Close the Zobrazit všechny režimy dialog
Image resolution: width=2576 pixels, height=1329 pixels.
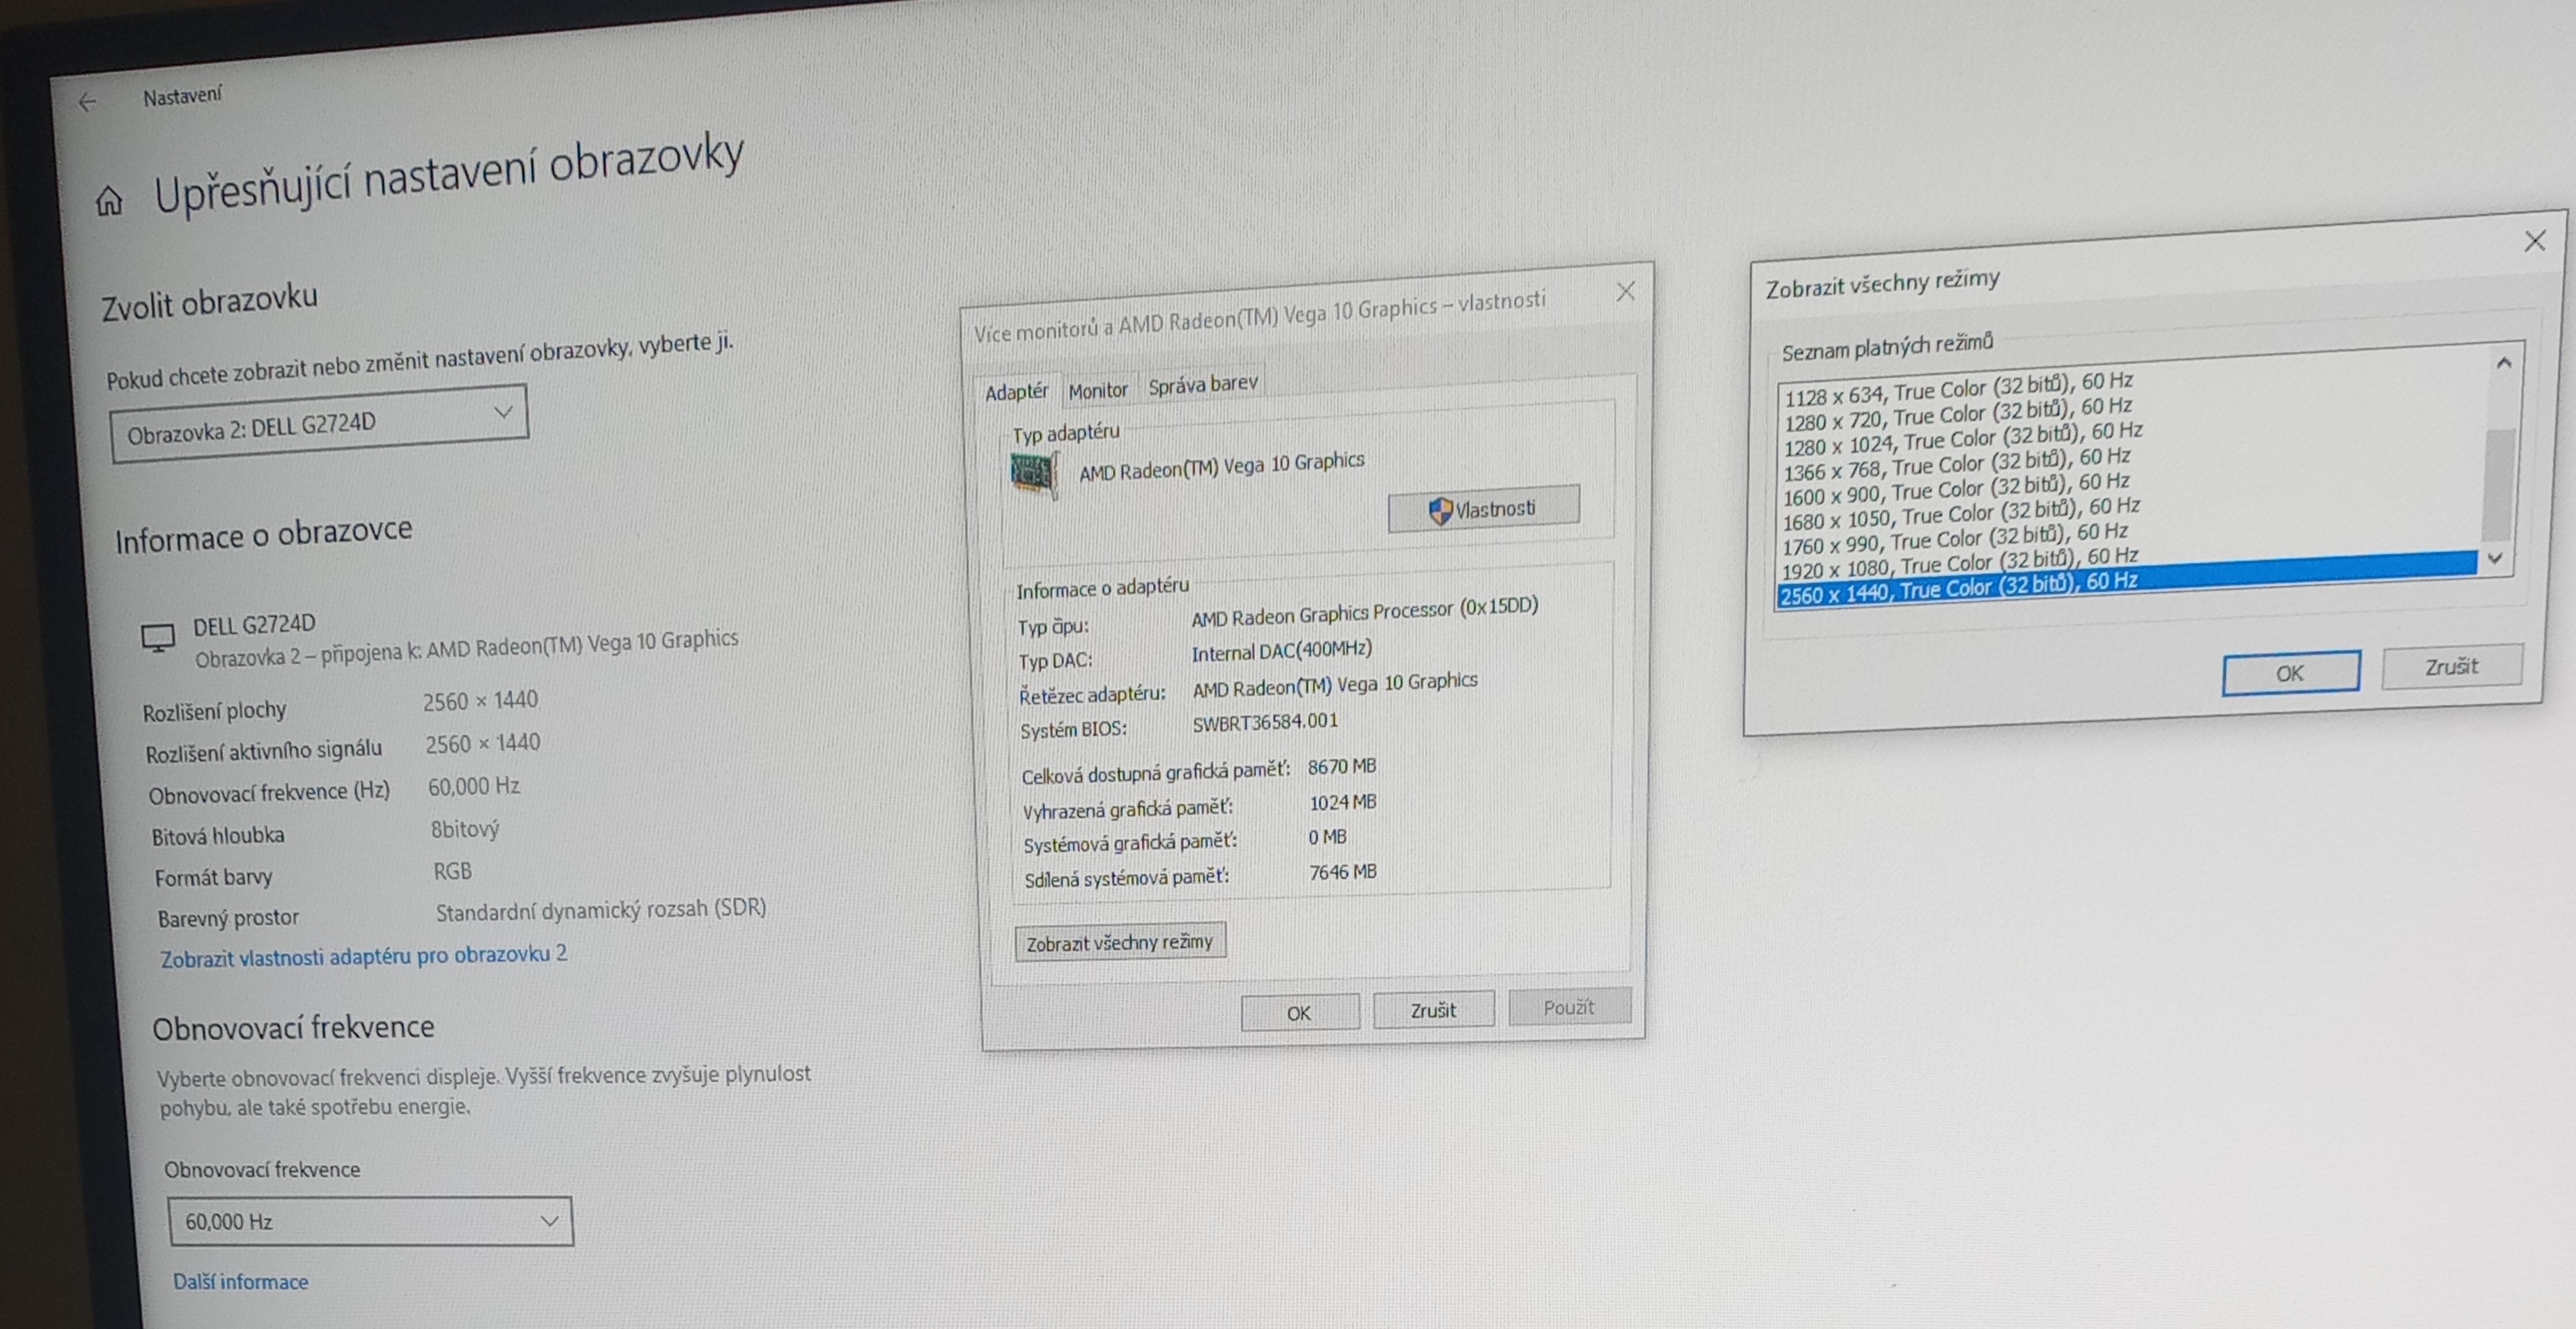pyautogui.click(x=2534, y=241)
